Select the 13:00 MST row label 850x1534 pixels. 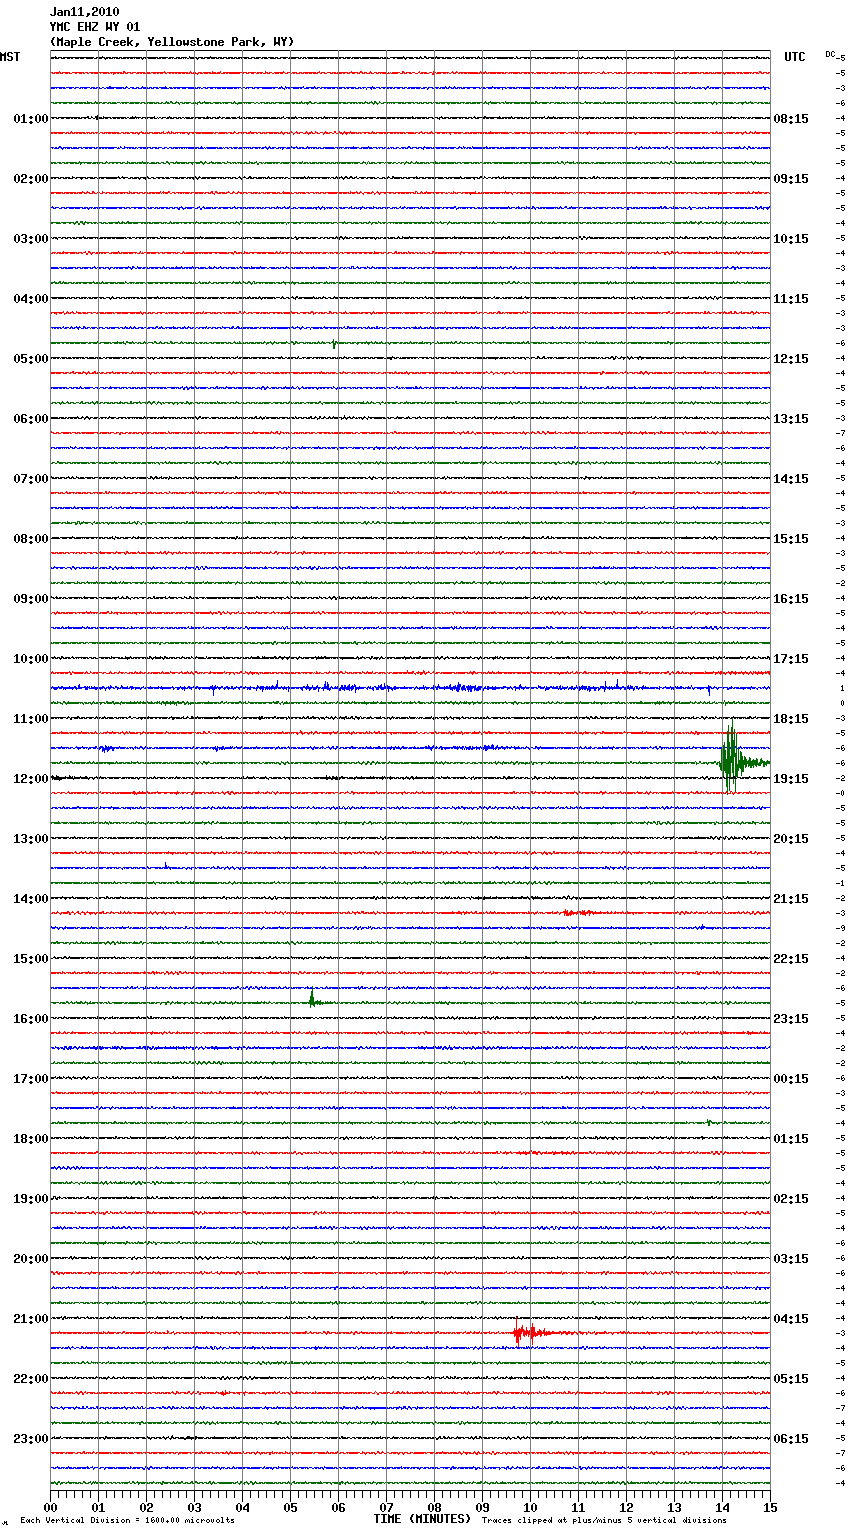click(x=31, y=839)
